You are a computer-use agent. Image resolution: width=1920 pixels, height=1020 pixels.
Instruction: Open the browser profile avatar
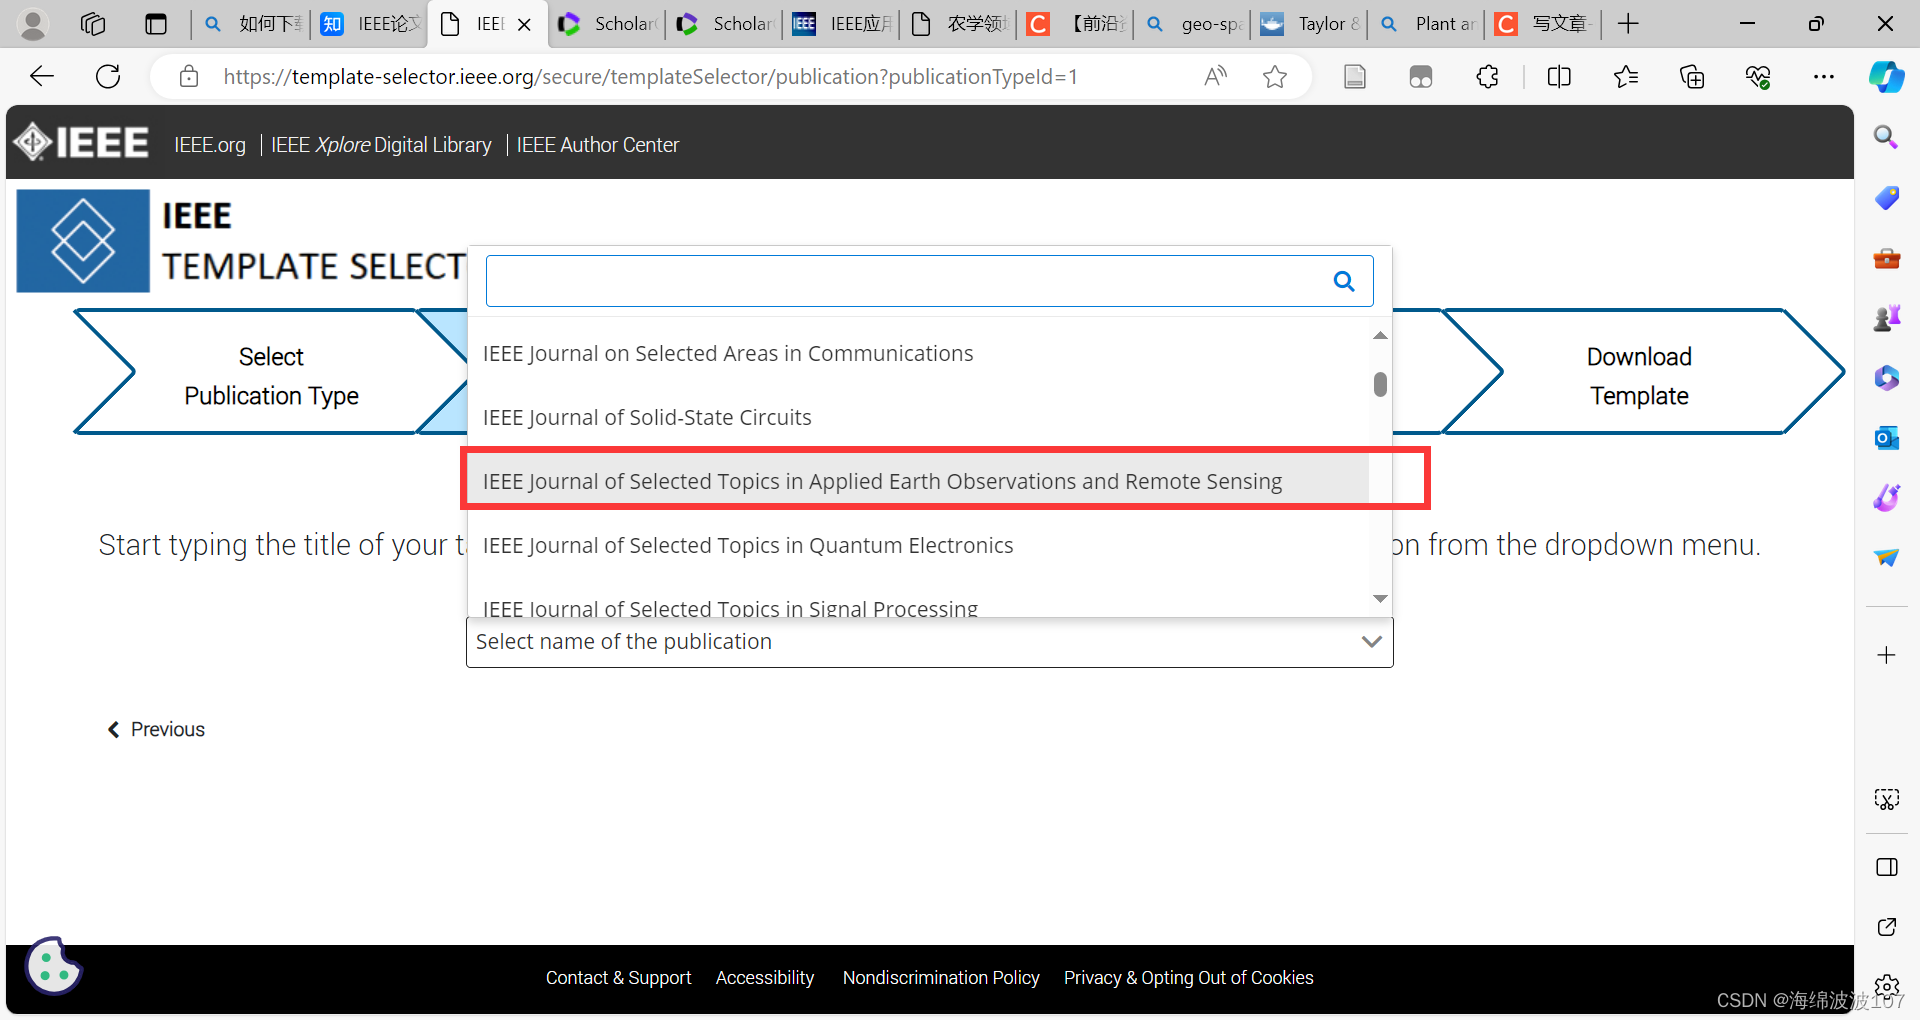point(33,24)
